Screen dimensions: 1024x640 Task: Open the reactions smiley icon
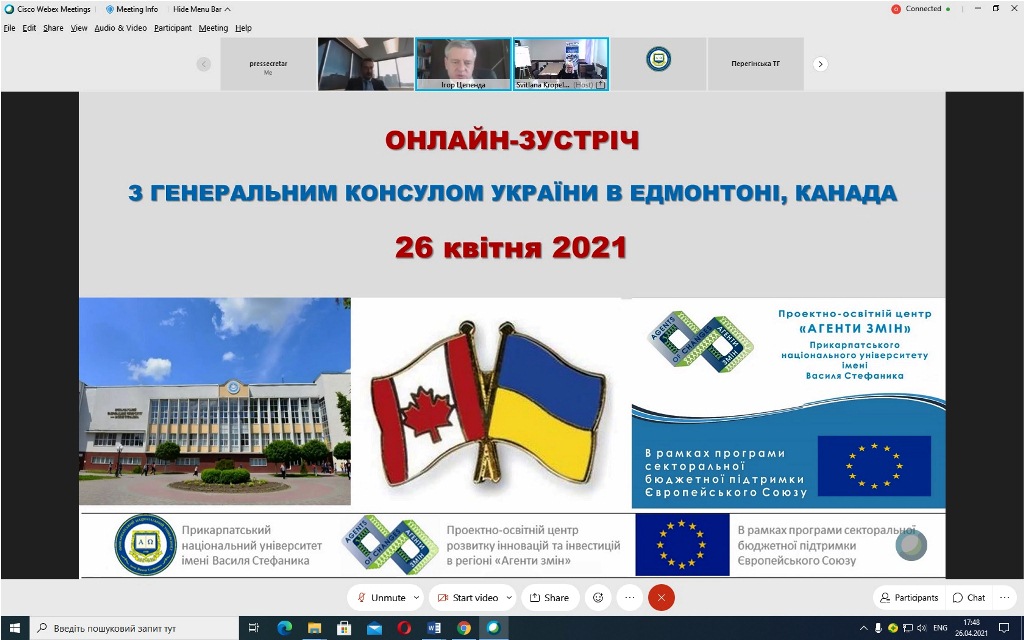(x=598, y=597)
